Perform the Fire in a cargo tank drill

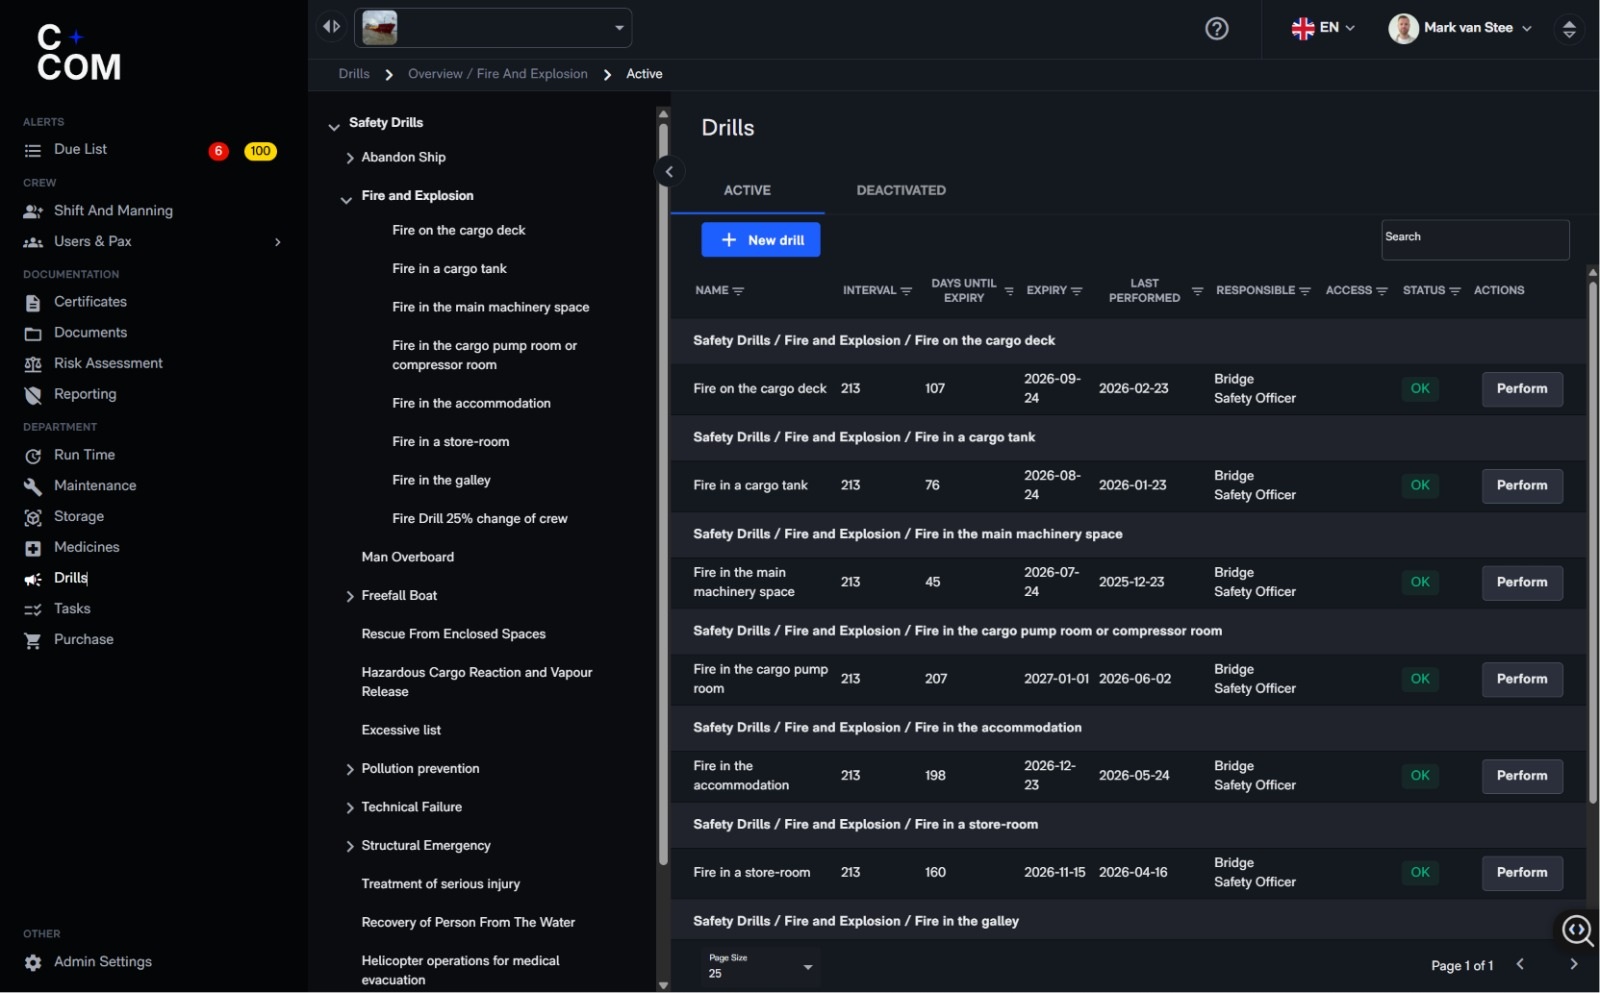(1522, 486)
